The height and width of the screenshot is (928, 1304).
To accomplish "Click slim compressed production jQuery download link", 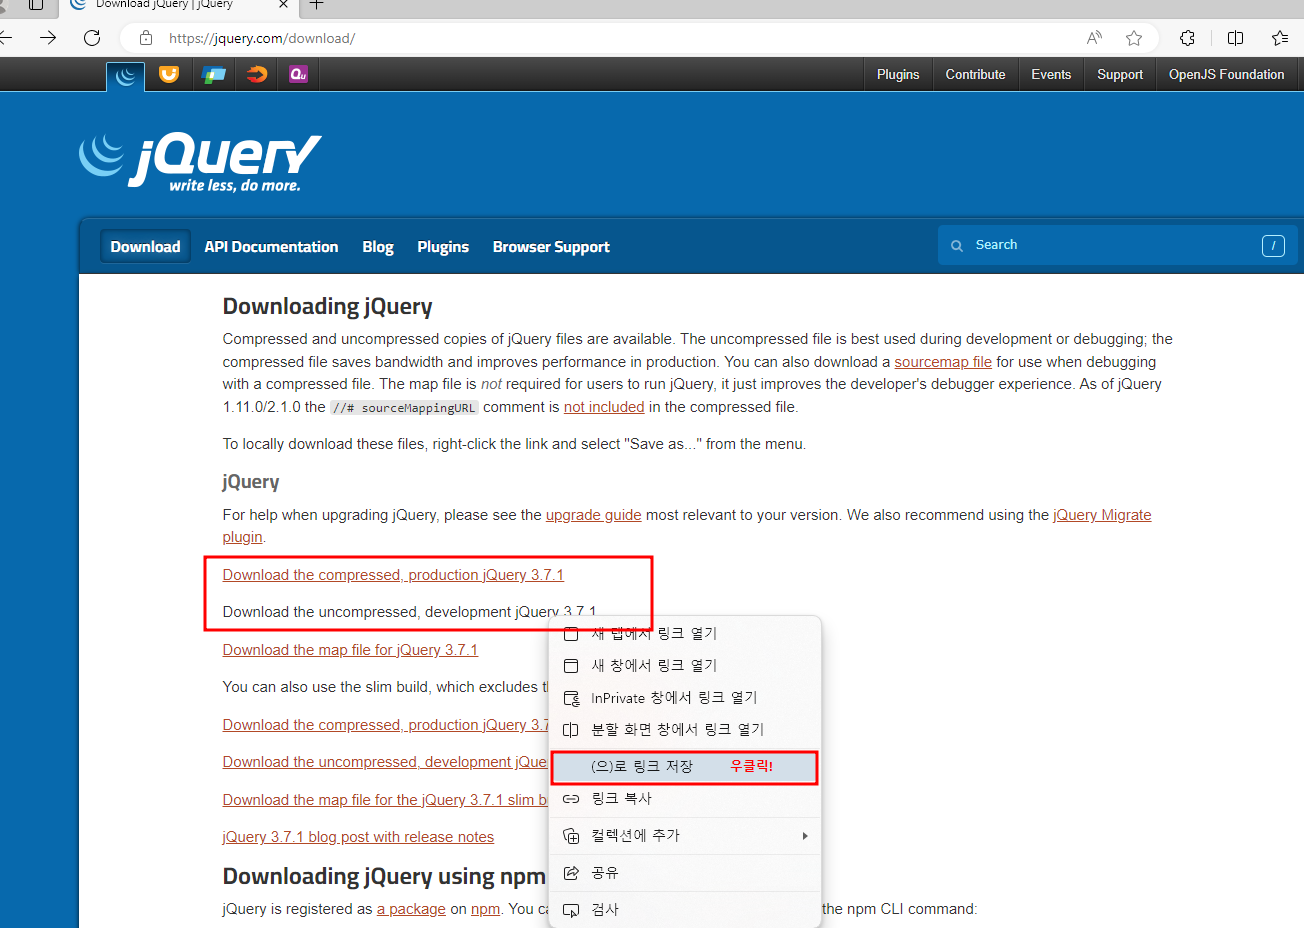I will pyautogui.click(x=385, y=725).
